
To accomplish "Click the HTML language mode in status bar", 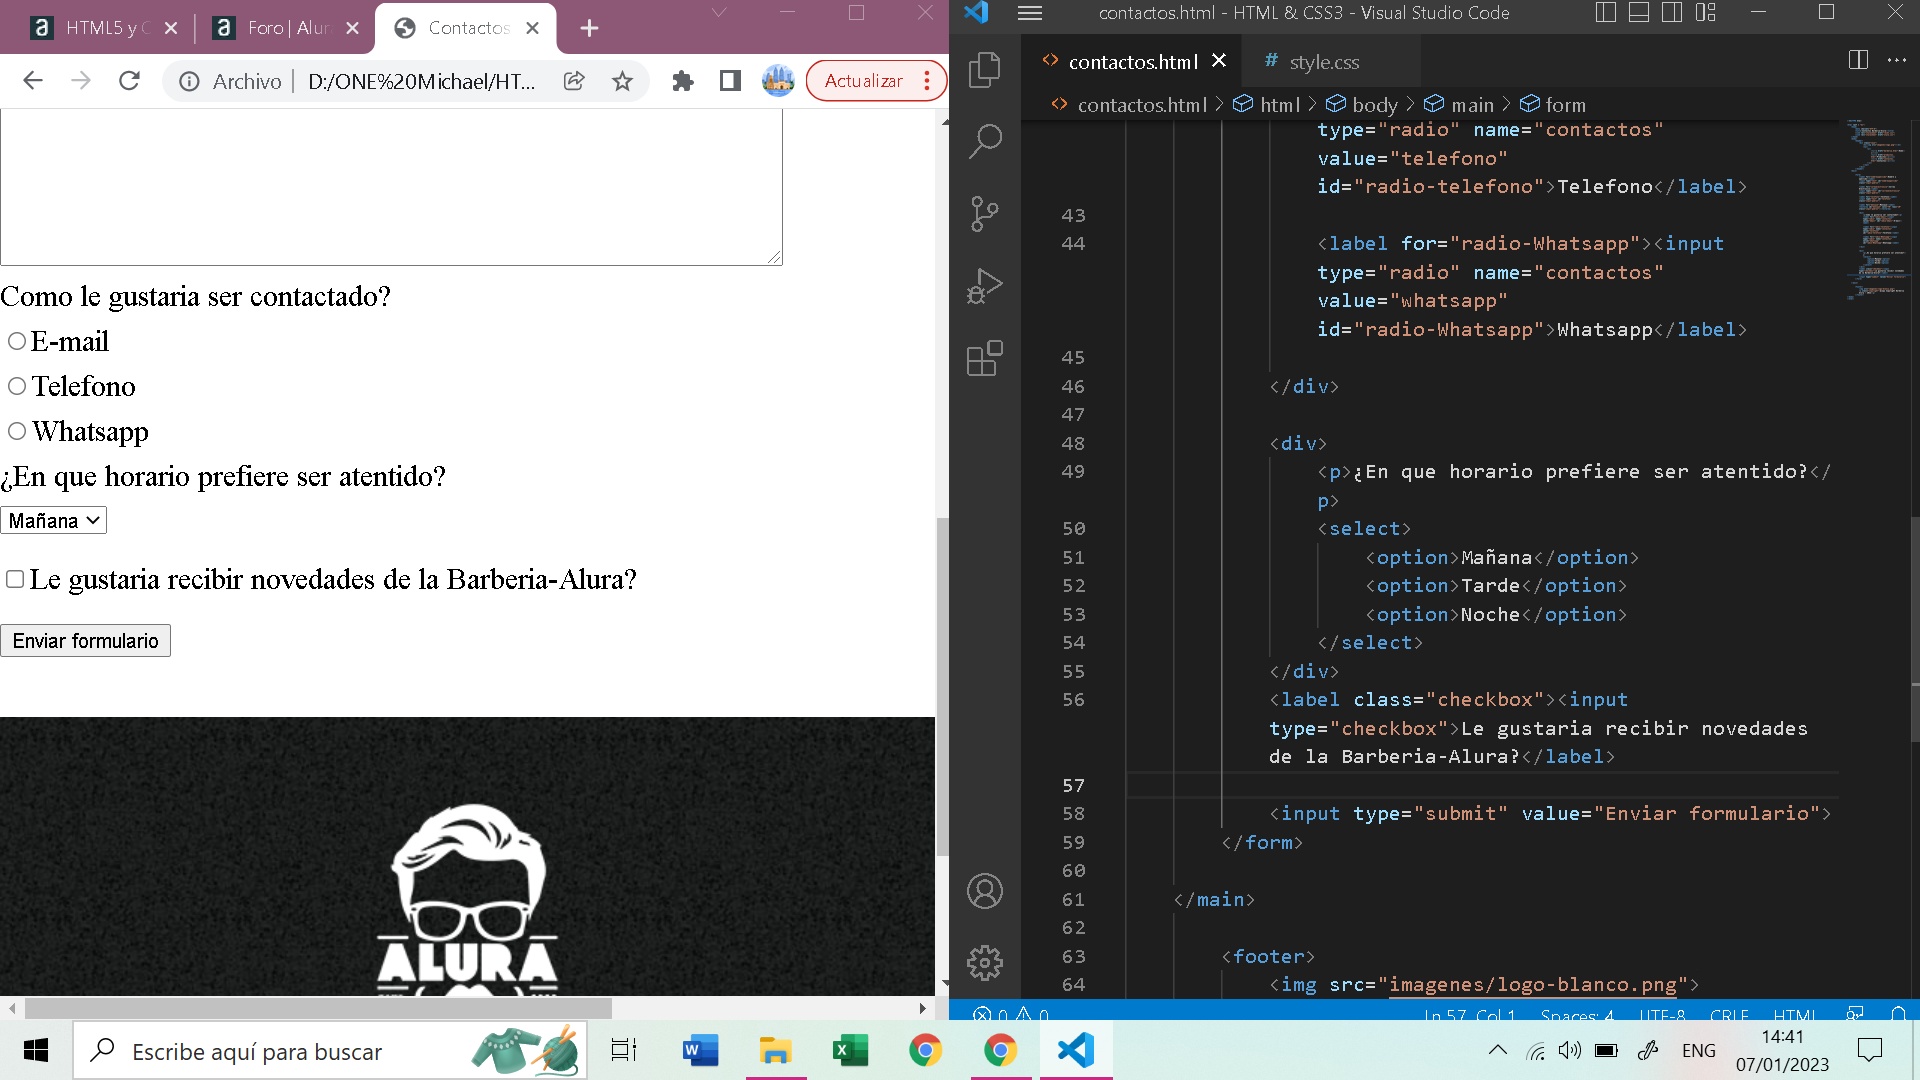I will click(1794, 1013).
